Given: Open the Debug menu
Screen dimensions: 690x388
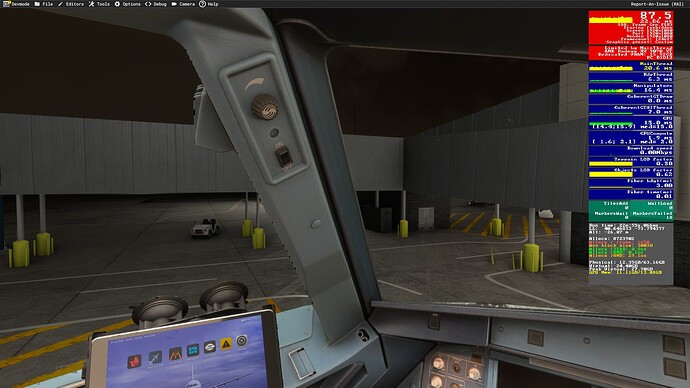Looking at the screenshot, I should [156, 4].
